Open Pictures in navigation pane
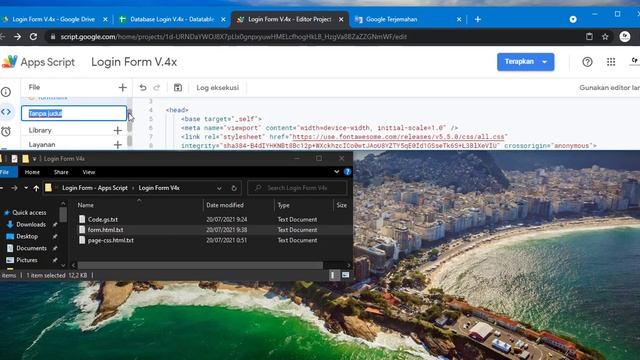 click(x=27, y=260)
